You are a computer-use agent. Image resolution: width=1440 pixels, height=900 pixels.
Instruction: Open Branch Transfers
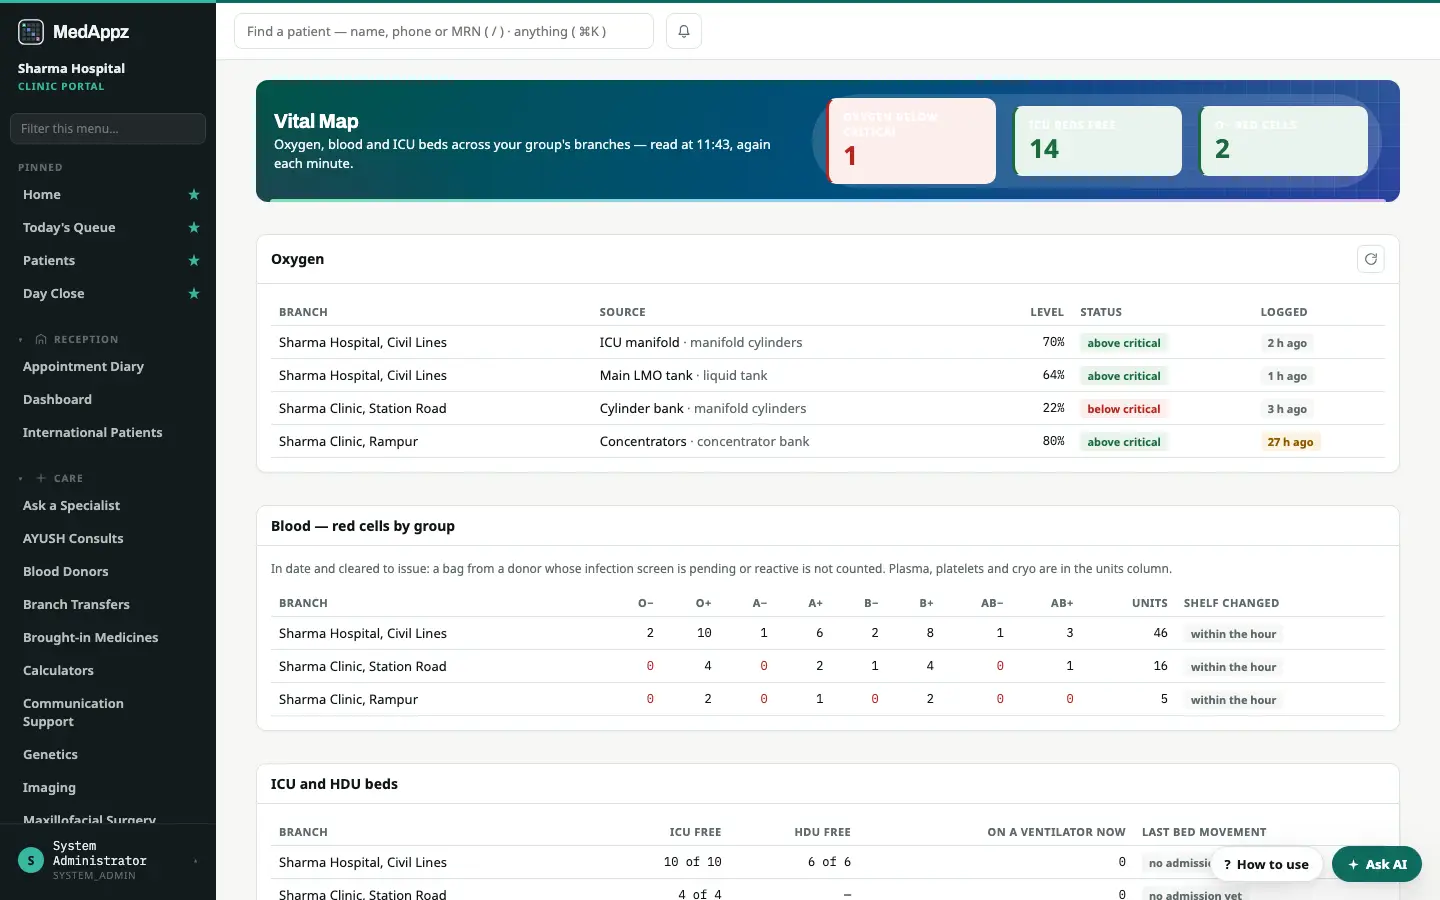pos(76,604)
